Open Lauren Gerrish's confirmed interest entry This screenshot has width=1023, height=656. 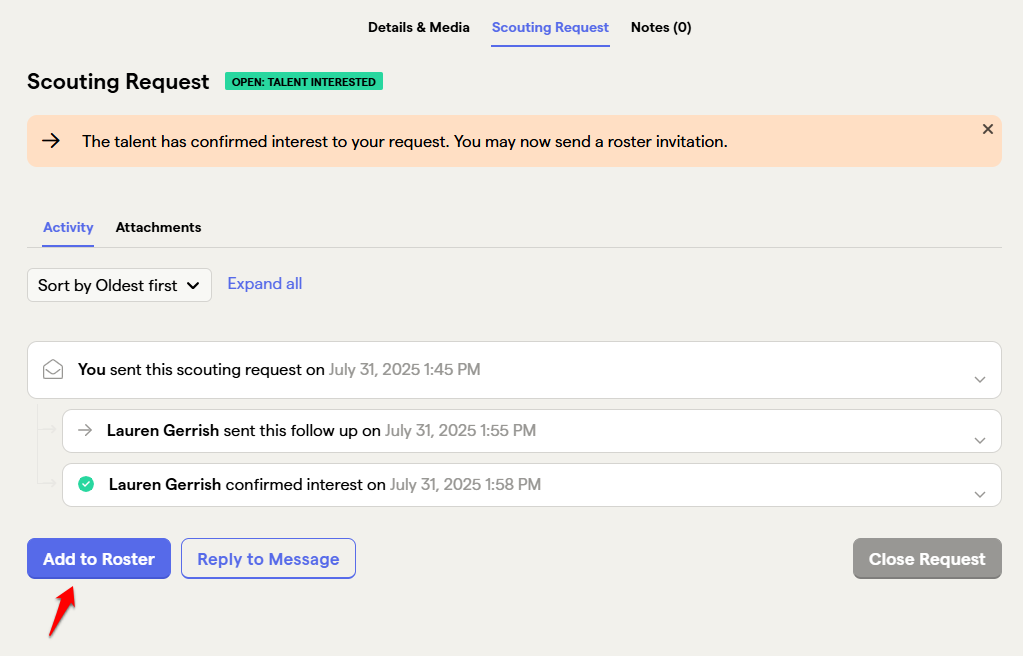point(532,485)
